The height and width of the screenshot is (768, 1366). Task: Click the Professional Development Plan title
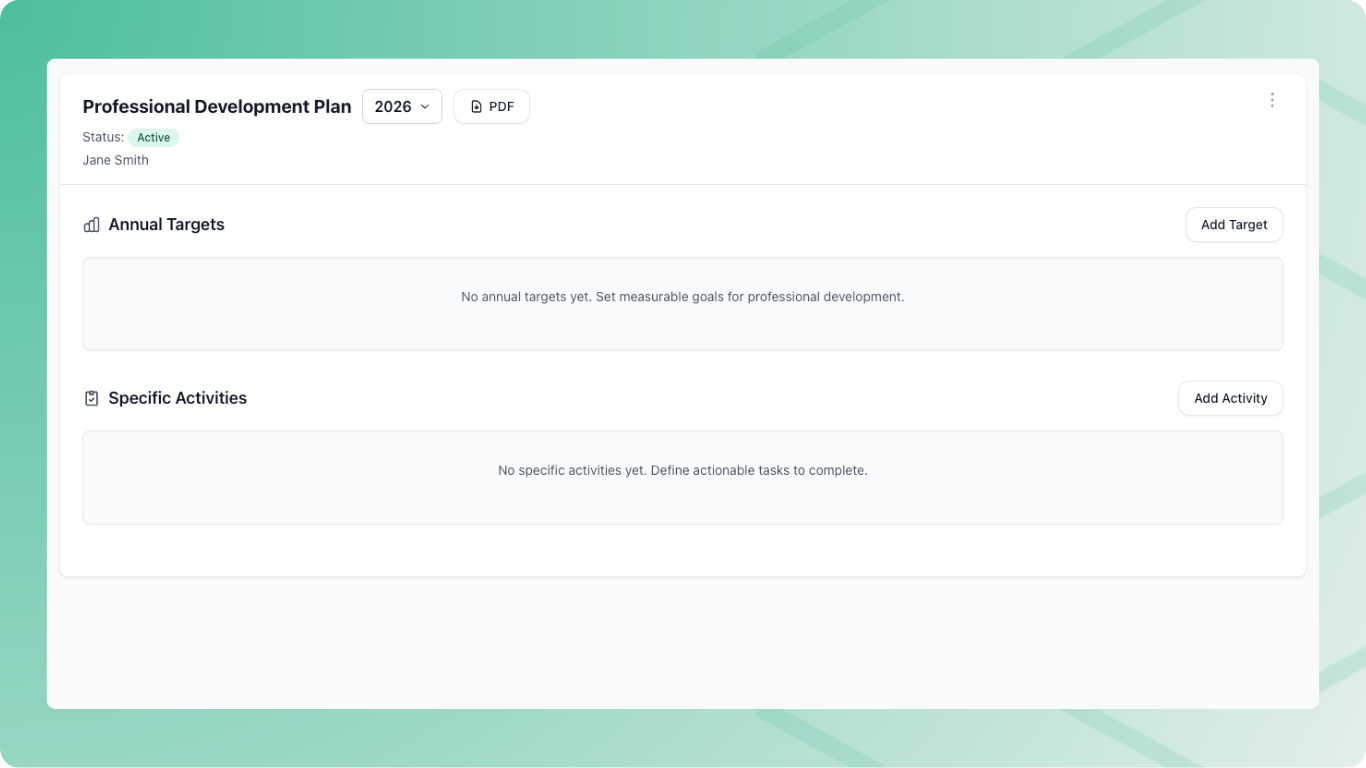pos(217,107)
